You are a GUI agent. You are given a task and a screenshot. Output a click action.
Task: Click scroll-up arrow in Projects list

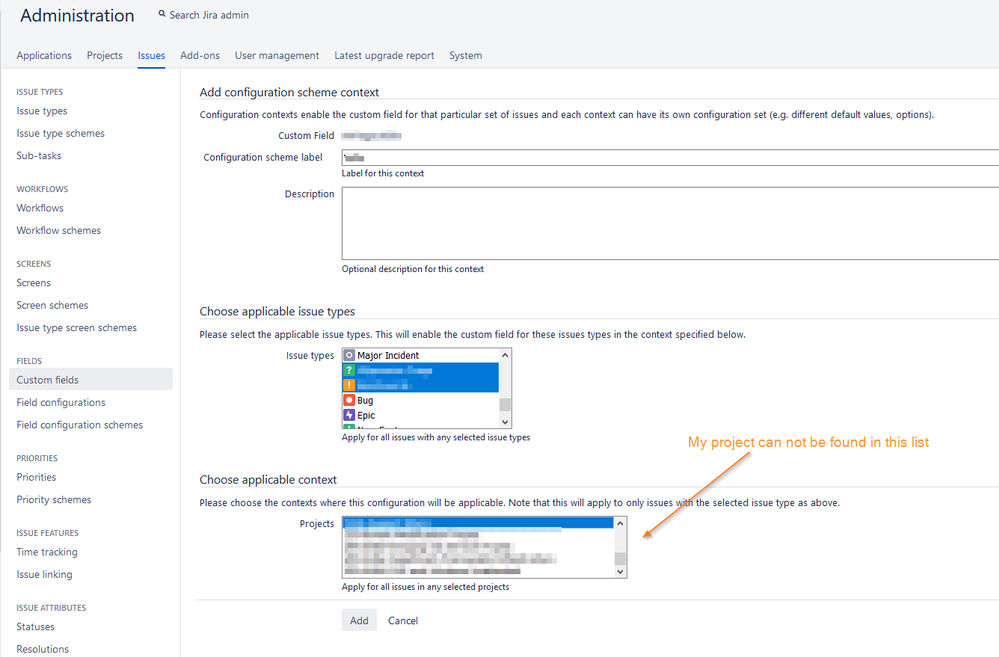pyautogui.click(x=621, y=523)
